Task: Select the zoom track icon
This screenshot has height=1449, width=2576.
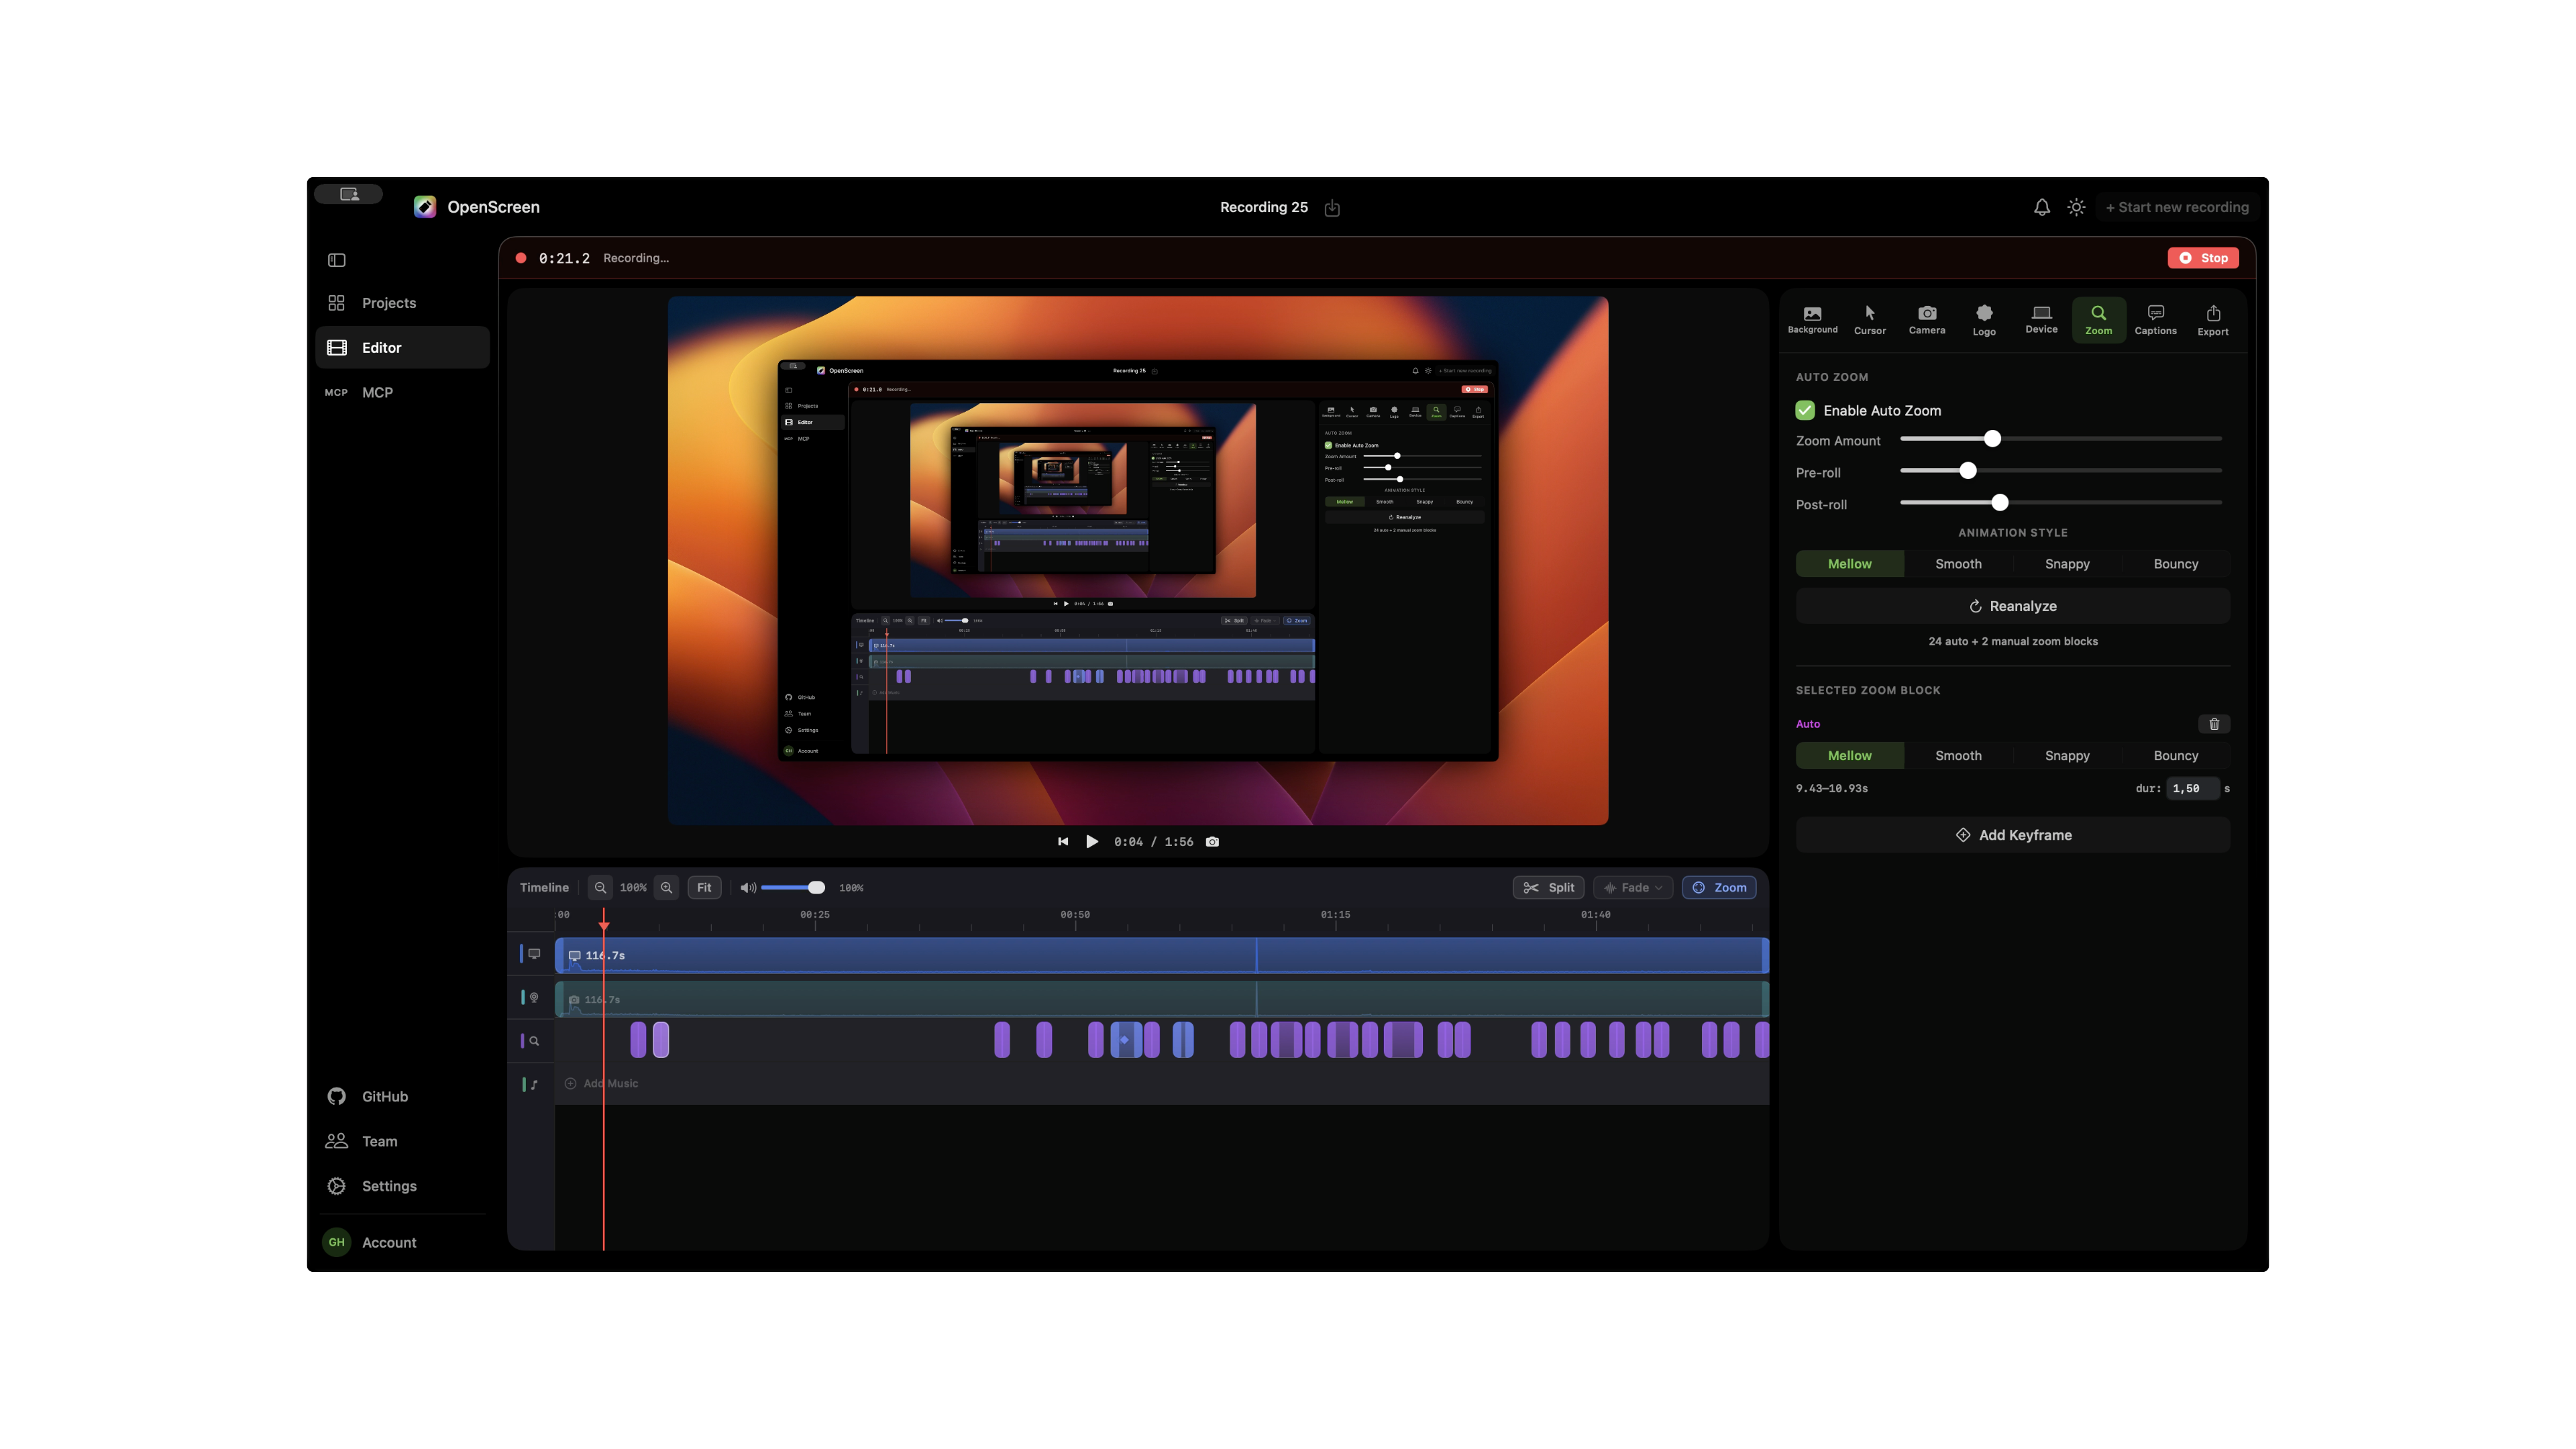Action: (534, 1041)
